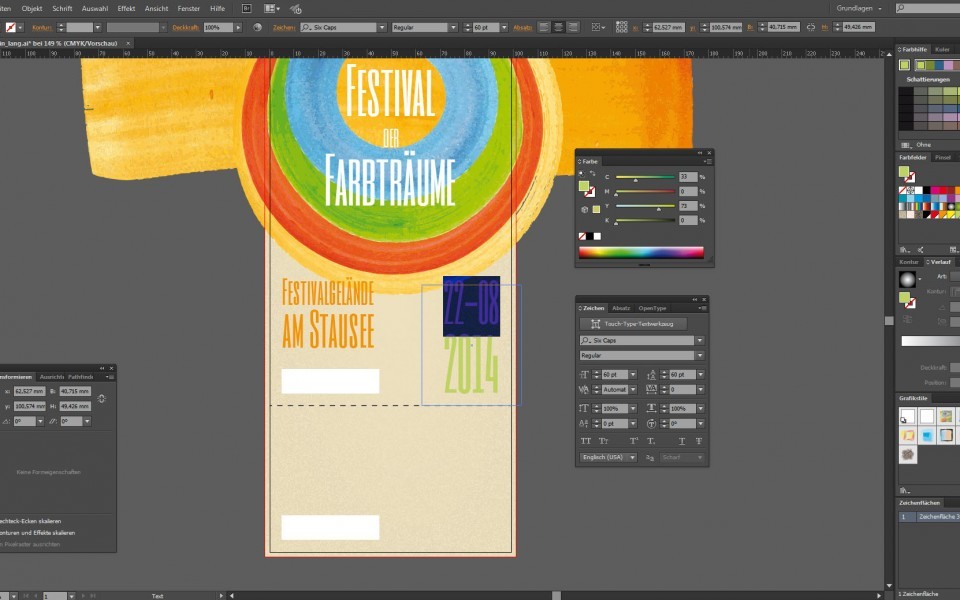Click the align left paragraph icon
This screenshot has width=960, height=600.
click(543, 27)
